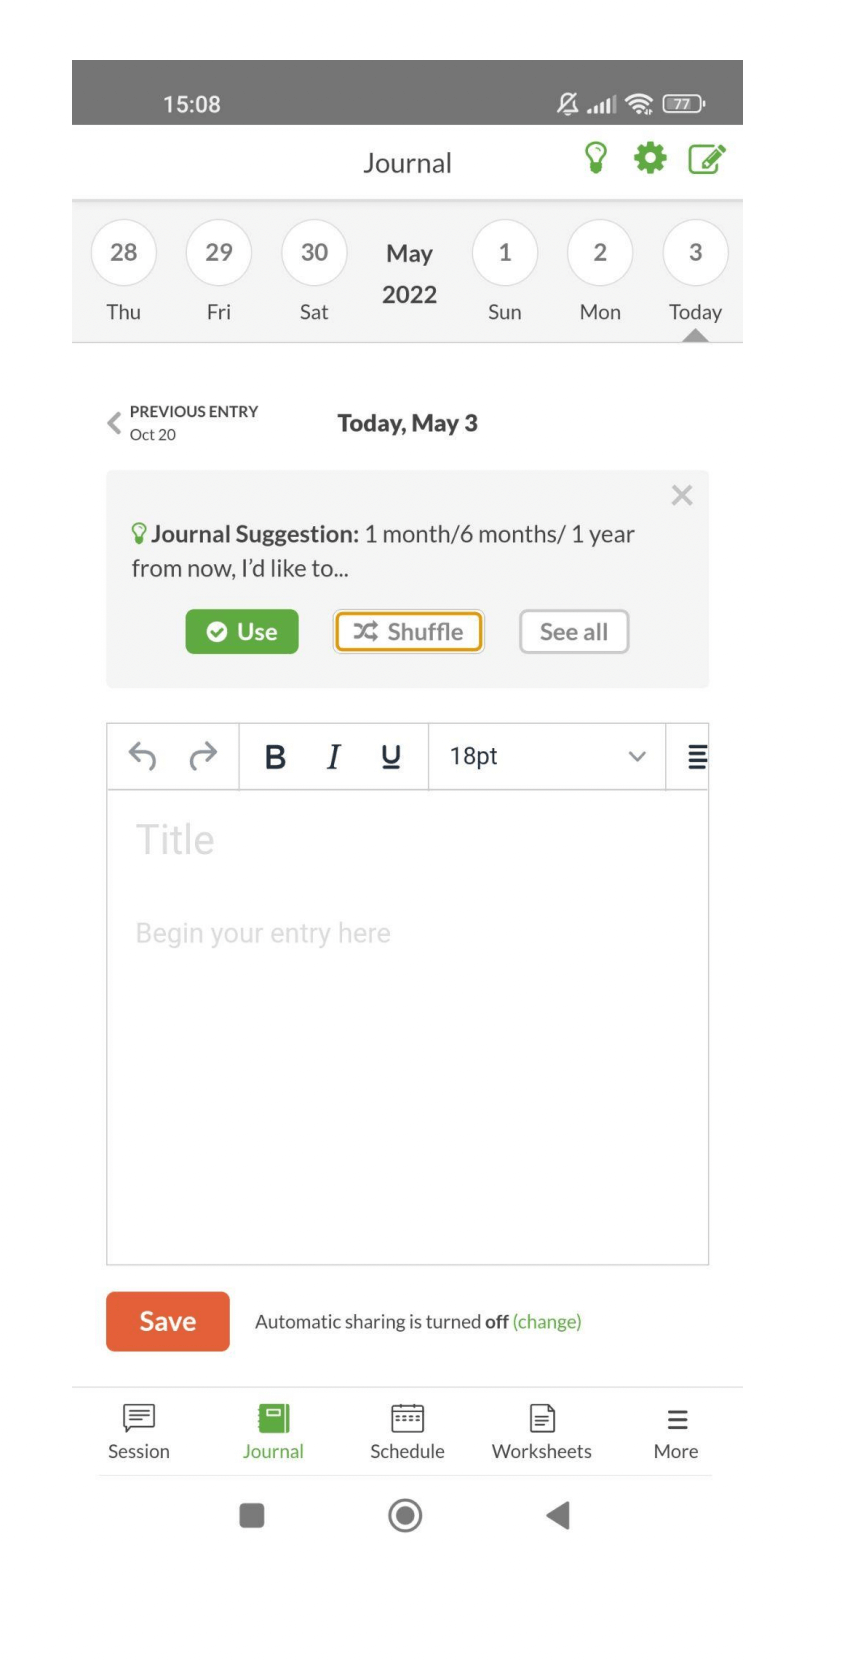Change automatic sharing setting
842x1660 pixels.
coord(546,1321)
